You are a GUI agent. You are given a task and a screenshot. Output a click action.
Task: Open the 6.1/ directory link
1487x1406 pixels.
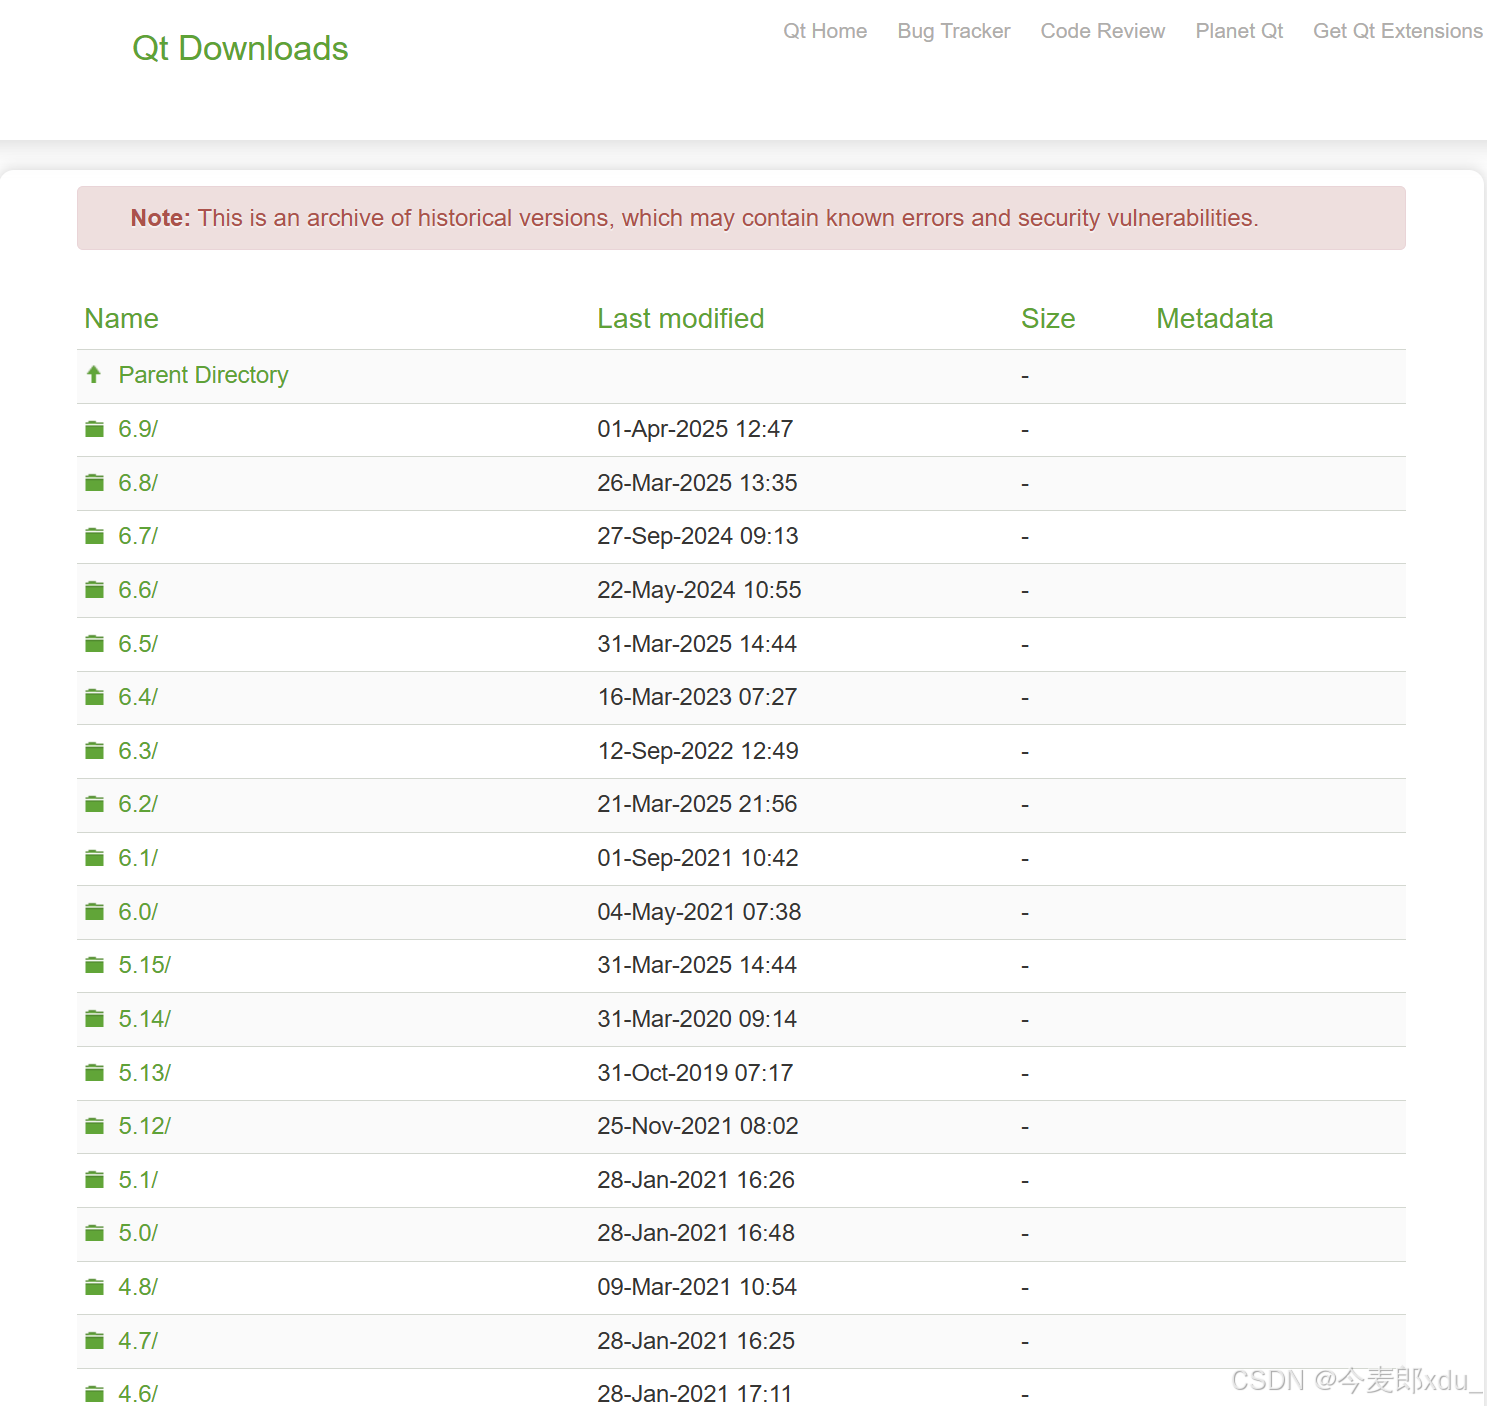[138, 858]
